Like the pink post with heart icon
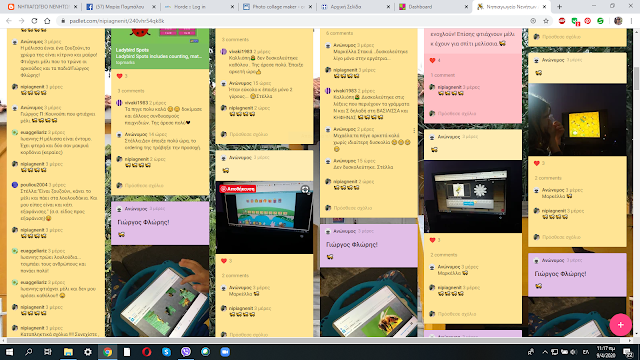The height and width of the screenshot is (360, 640). pyautogui.click(x=433, y=60)
